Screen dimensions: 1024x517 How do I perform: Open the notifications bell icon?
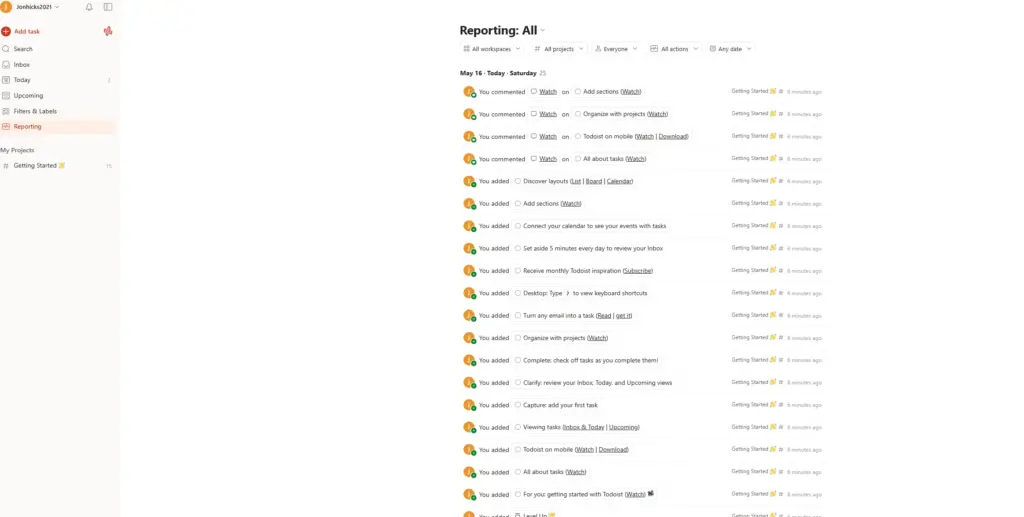click(89, 7)
